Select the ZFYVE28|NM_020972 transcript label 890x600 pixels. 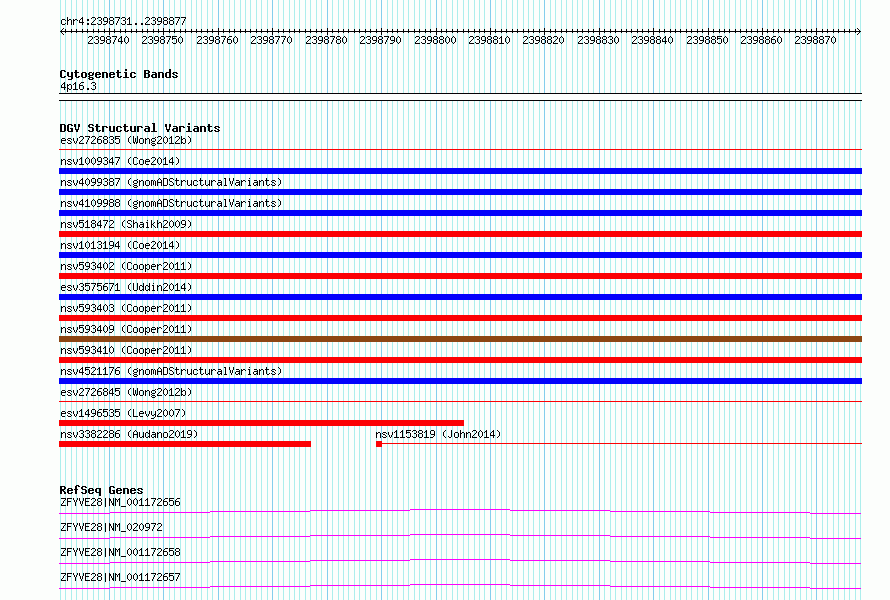pos(111,527)
